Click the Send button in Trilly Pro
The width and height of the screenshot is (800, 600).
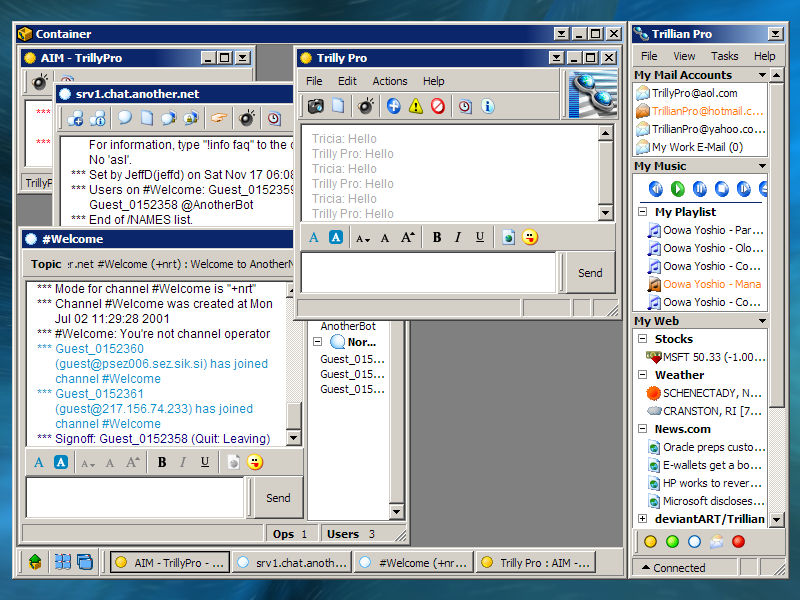click(589, 272)
